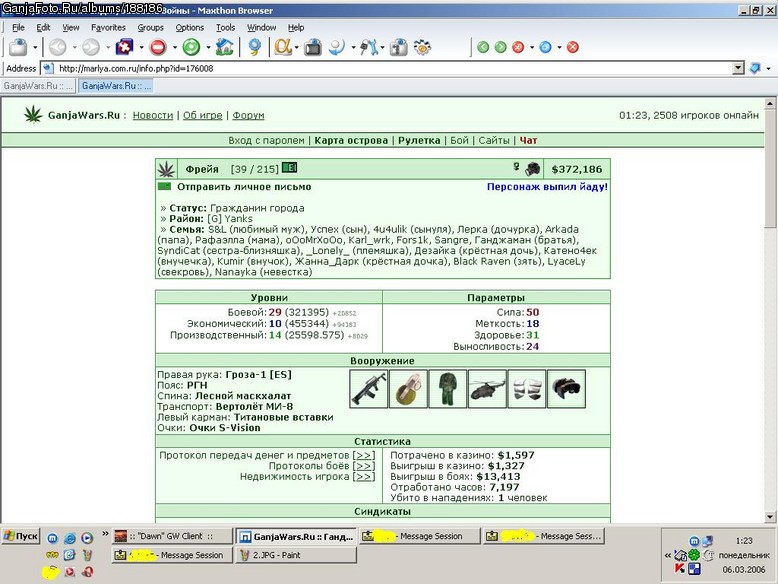Click the red Stop toolbar icon
This screenshot has height=584, width=778.
coord(158,47)
